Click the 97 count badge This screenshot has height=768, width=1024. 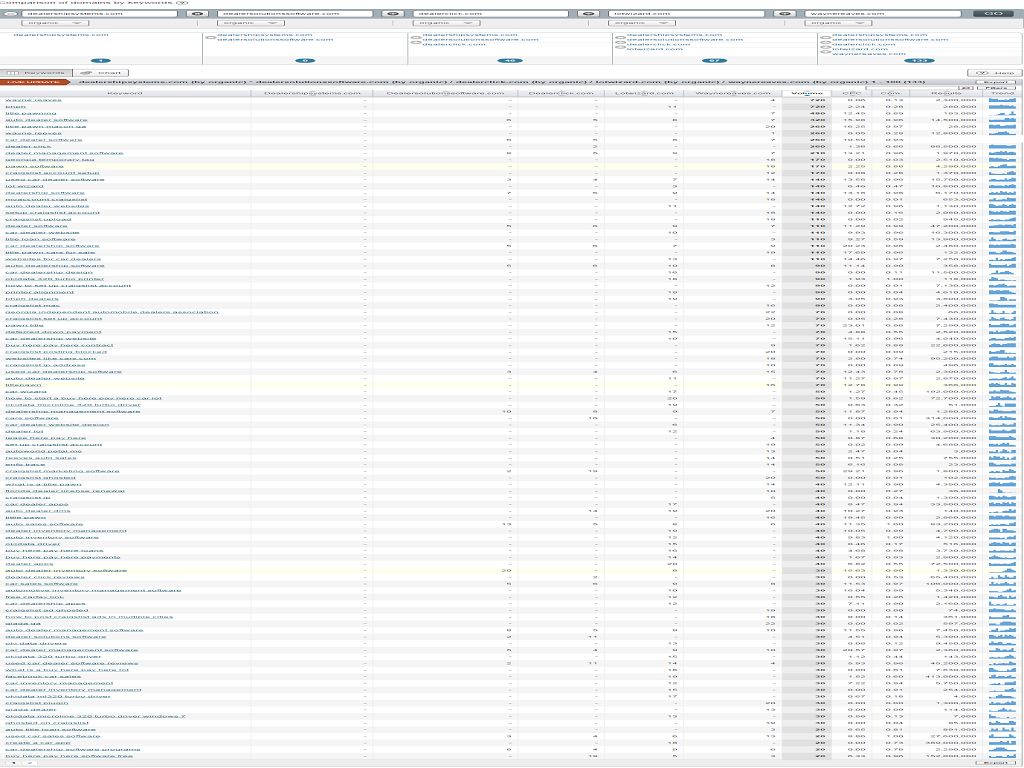click(714, 61)
